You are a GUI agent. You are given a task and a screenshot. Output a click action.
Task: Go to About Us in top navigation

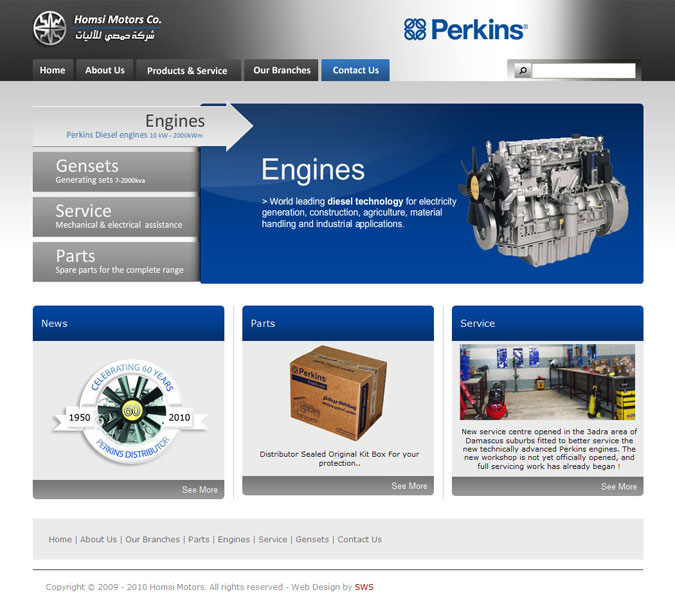(105, 70)
